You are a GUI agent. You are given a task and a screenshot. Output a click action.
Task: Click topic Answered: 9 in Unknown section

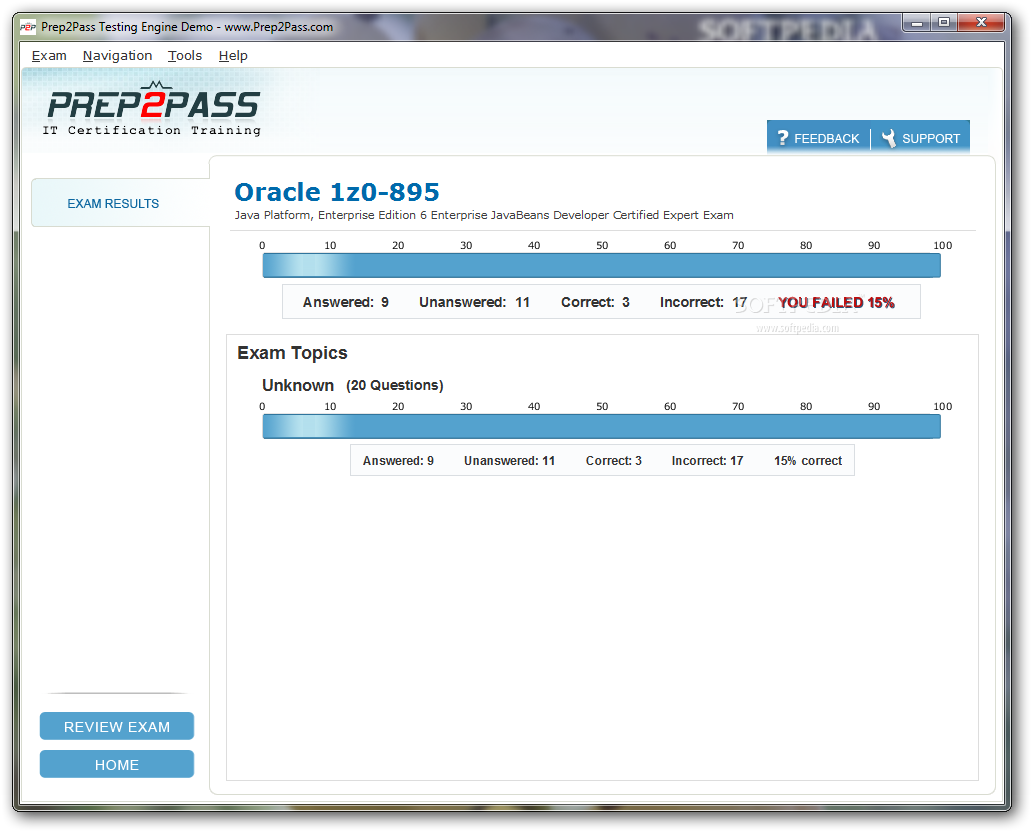click(x=398, y=461)
